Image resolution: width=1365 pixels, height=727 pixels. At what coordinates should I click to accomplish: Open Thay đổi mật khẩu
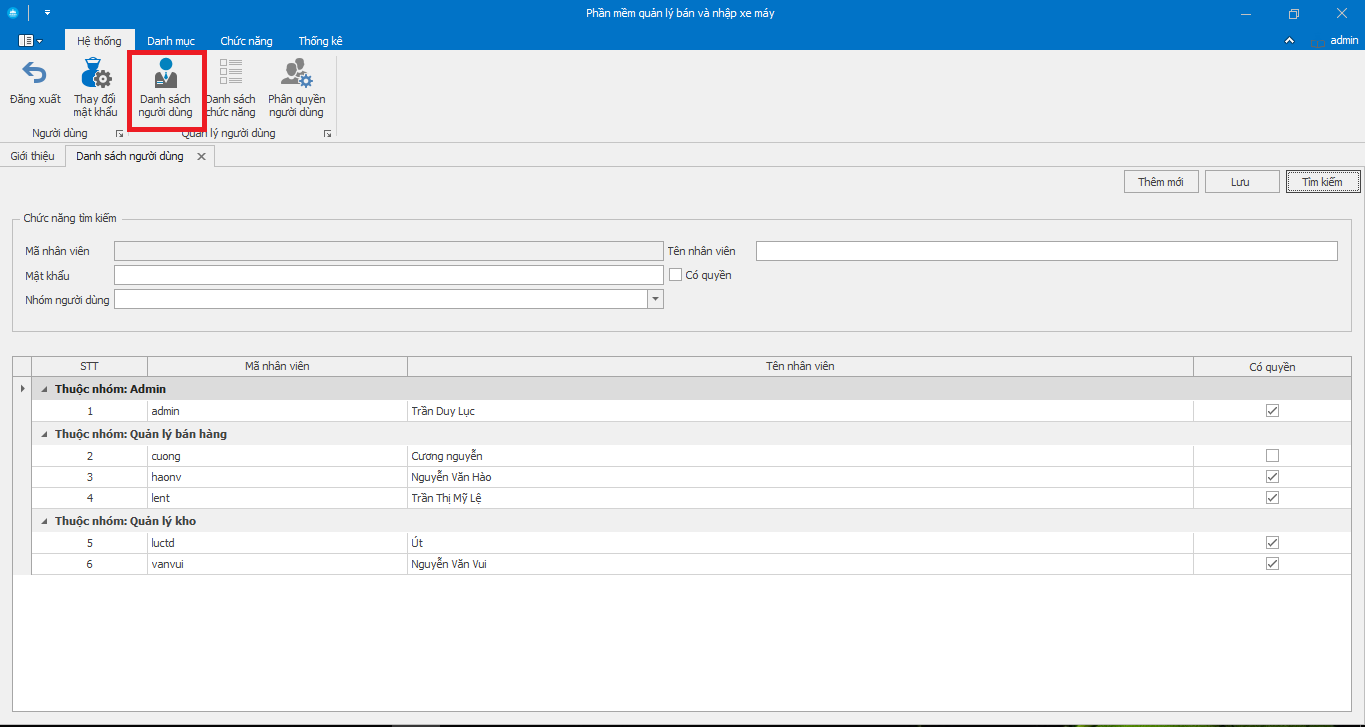(95, 88)
